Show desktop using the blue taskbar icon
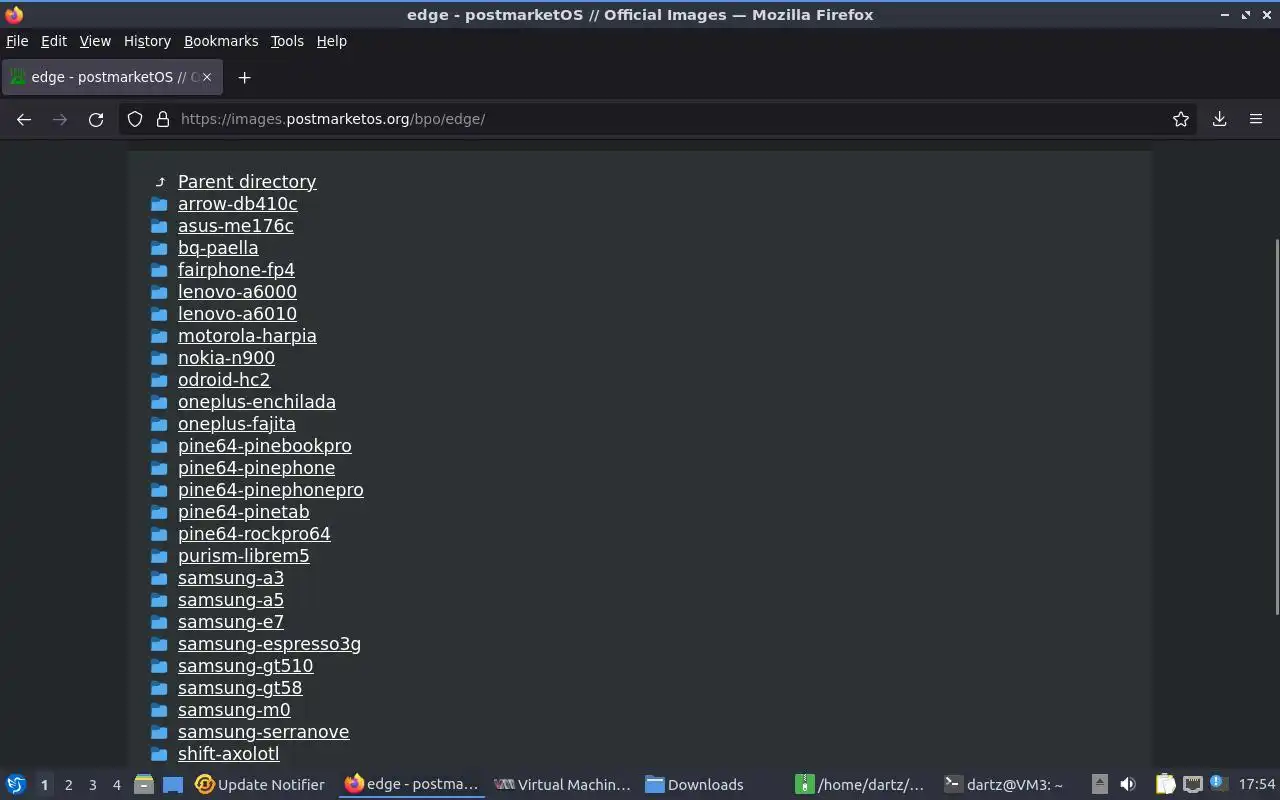 pos(172,784)
